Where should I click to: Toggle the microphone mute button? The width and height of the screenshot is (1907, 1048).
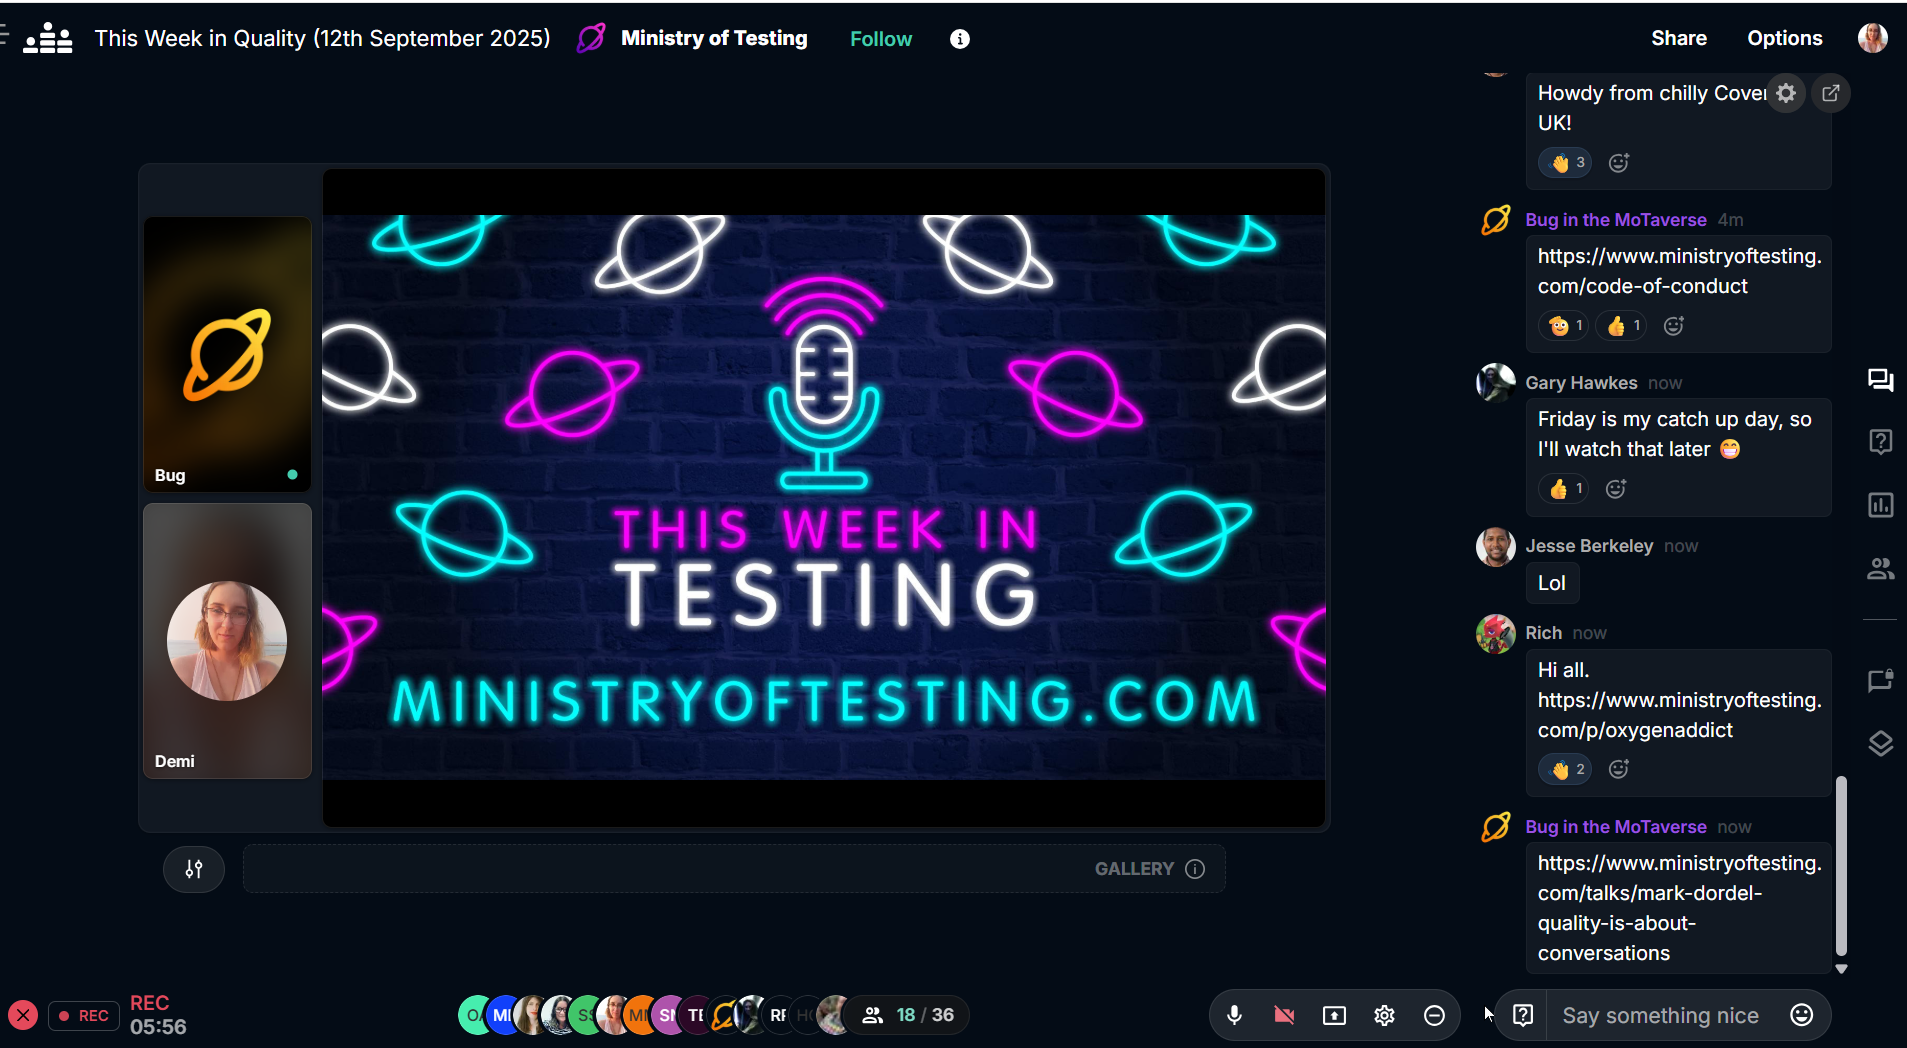pyautogui.click(x=1234, y=1015)
